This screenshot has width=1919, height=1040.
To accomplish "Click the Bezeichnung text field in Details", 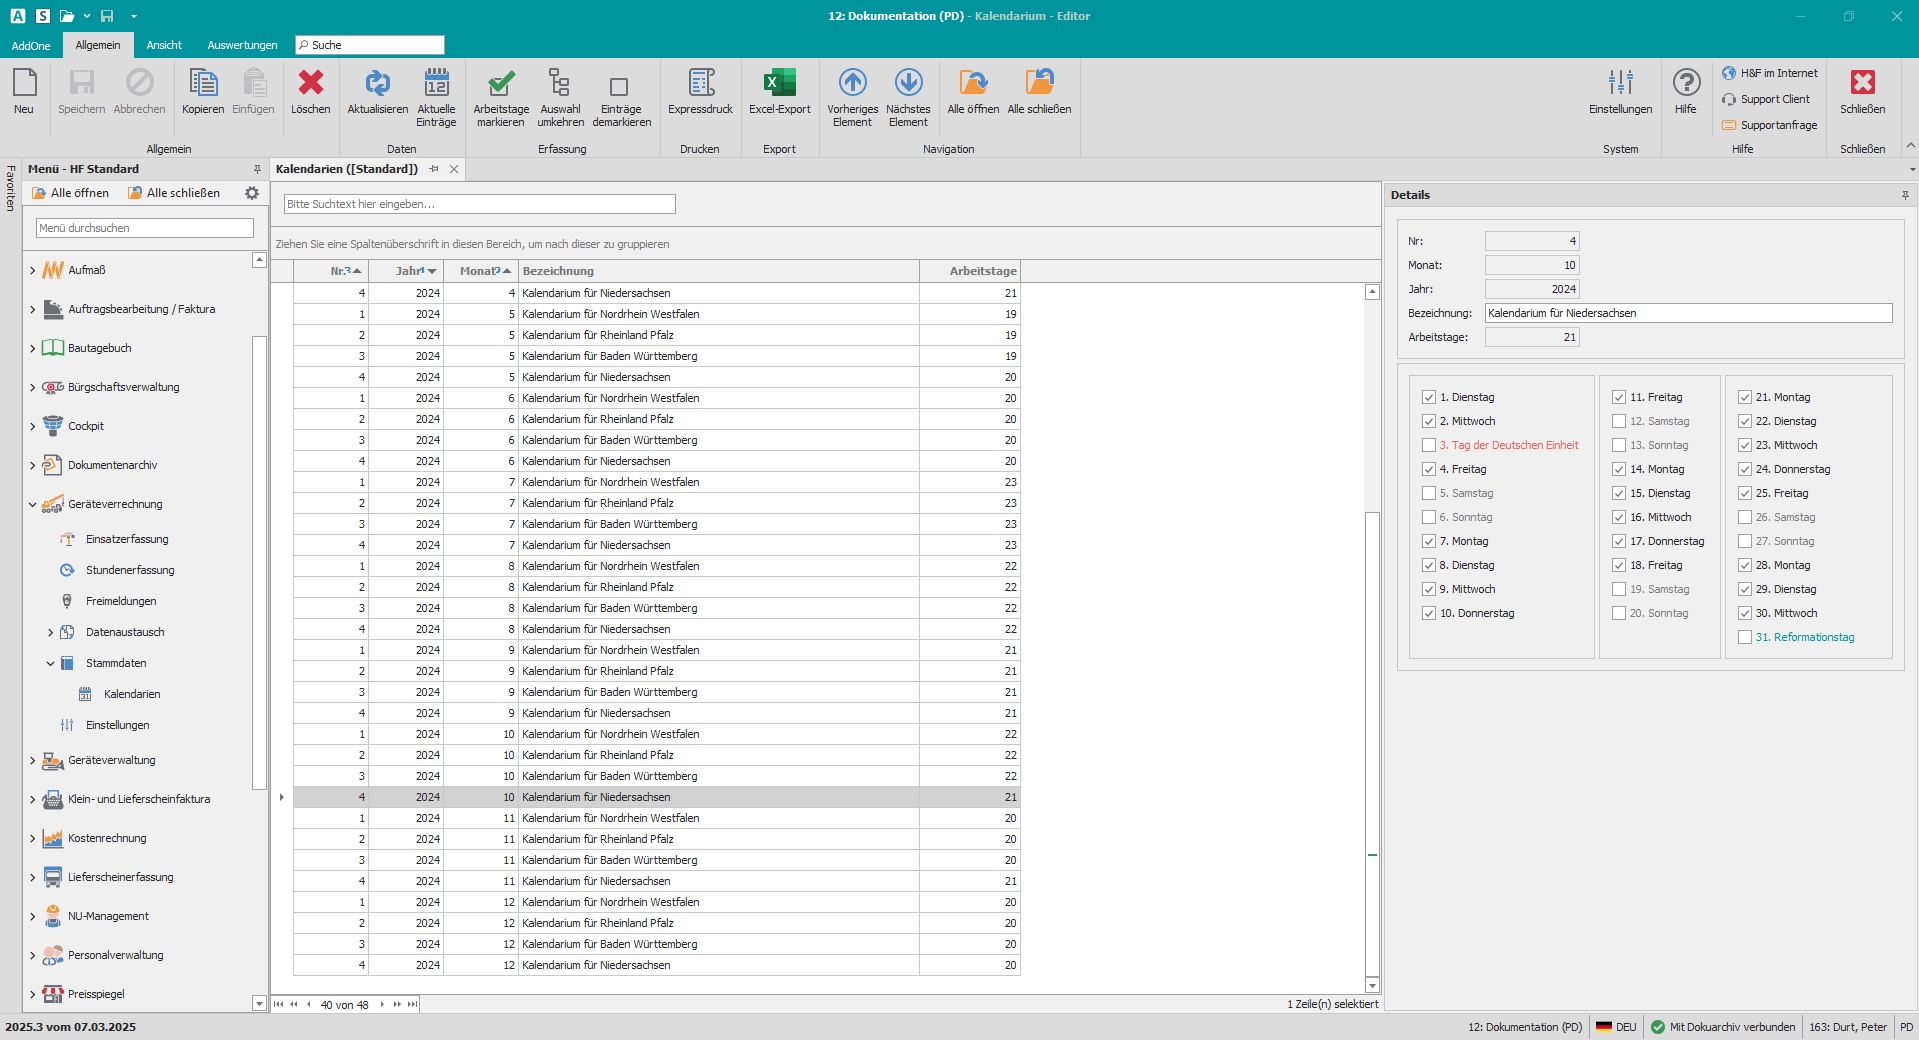I will pos(1687,313).
